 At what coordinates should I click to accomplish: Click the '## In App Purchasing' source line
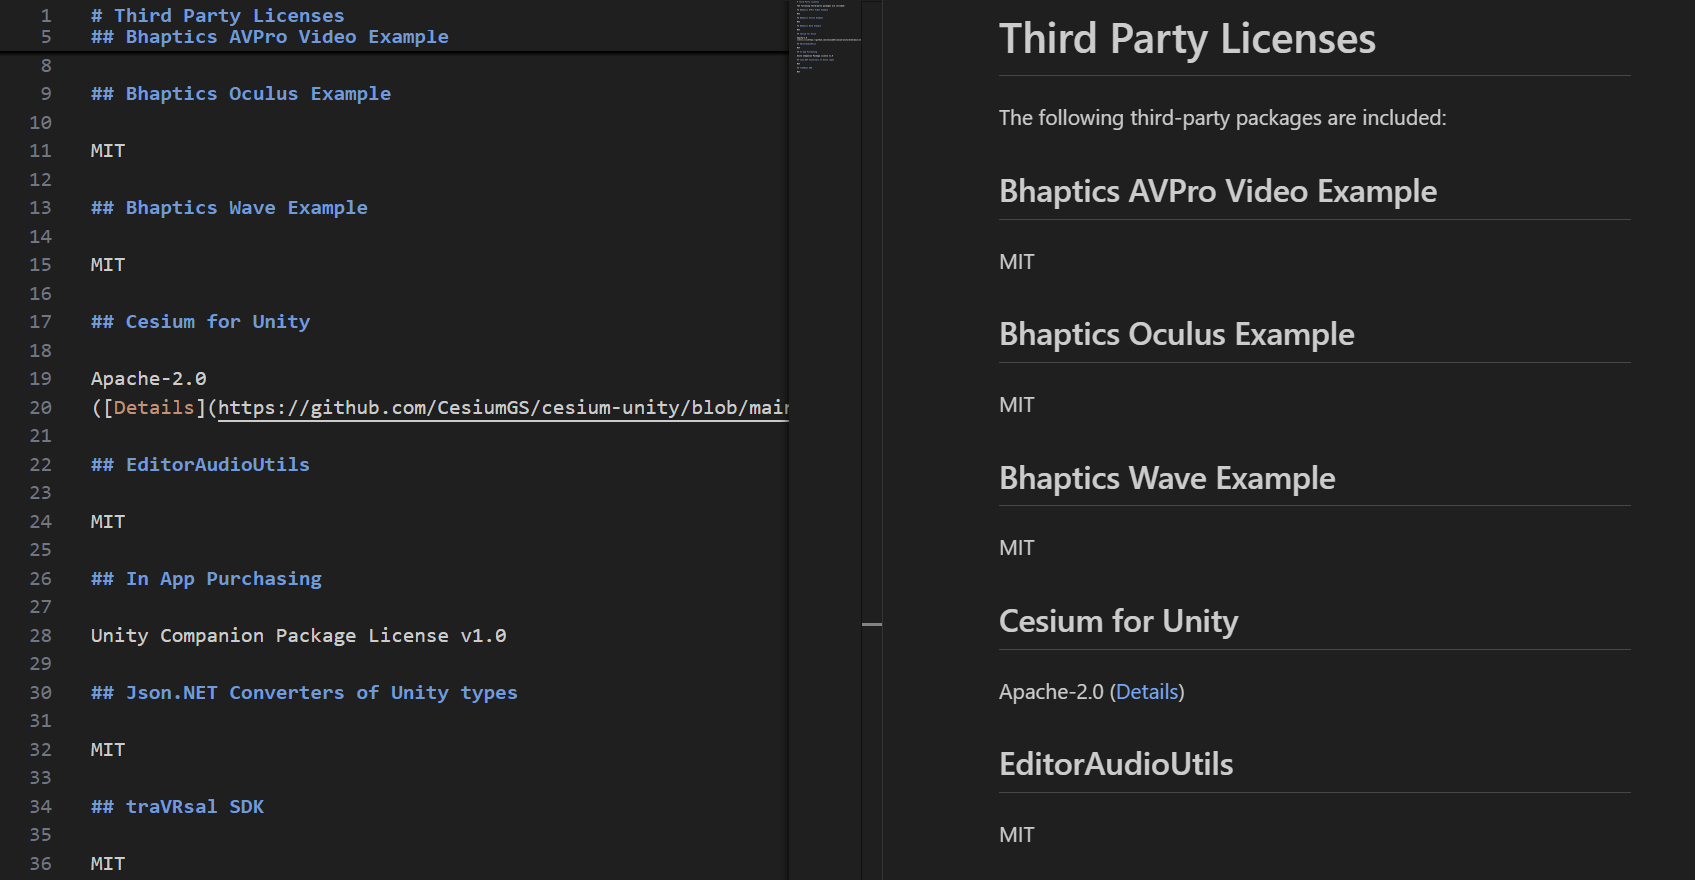206,579
